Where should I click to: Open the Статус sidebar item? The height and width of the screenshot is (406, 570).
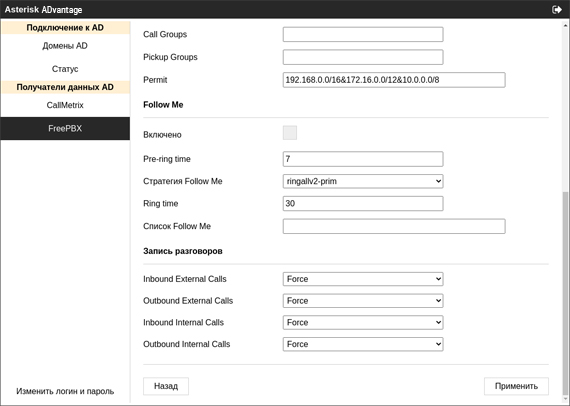point(65,69)
